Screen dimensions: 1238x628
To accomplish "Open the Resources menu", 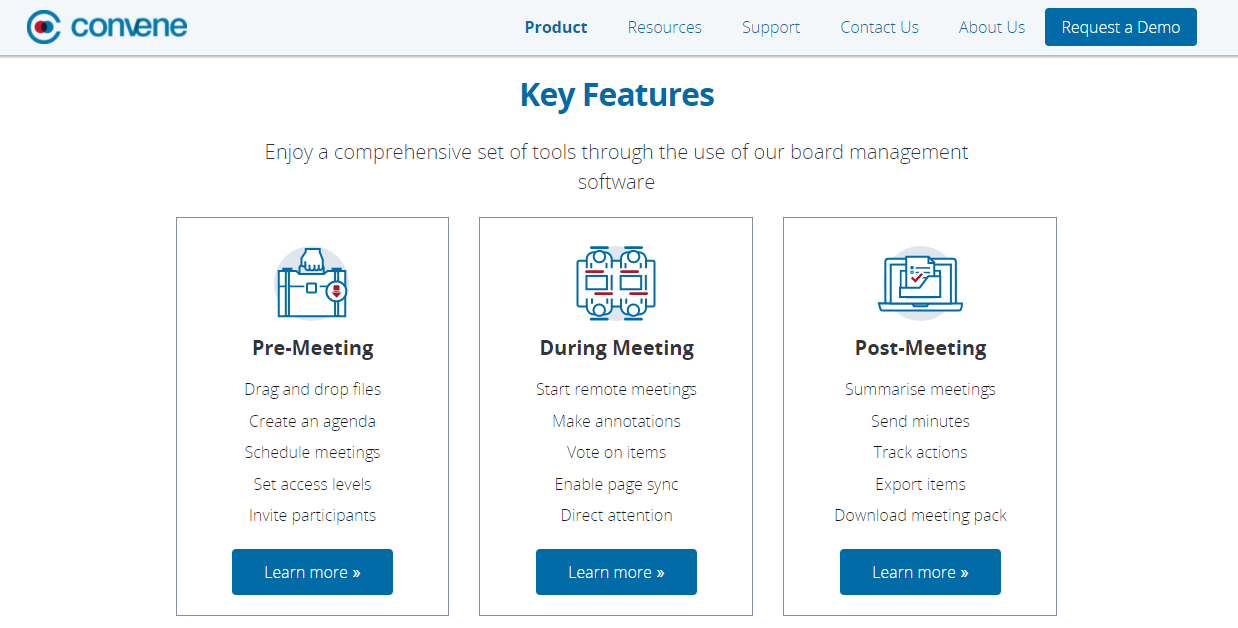I will point(665,27).
